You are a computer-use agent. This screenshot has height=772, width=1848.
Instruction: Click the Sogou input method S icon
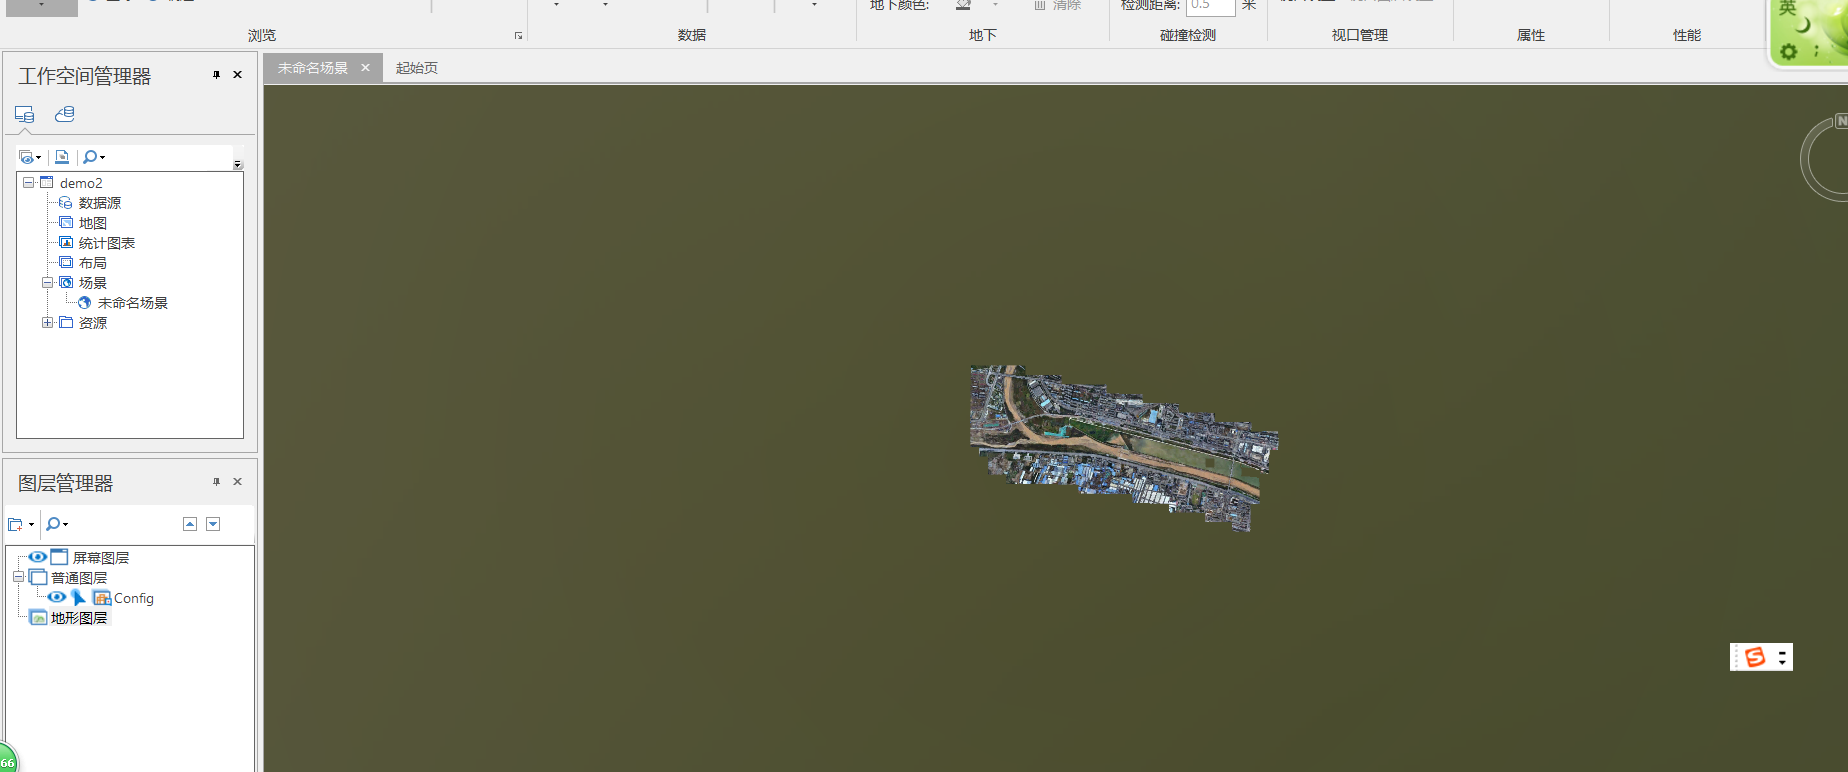pos(1754,657)
